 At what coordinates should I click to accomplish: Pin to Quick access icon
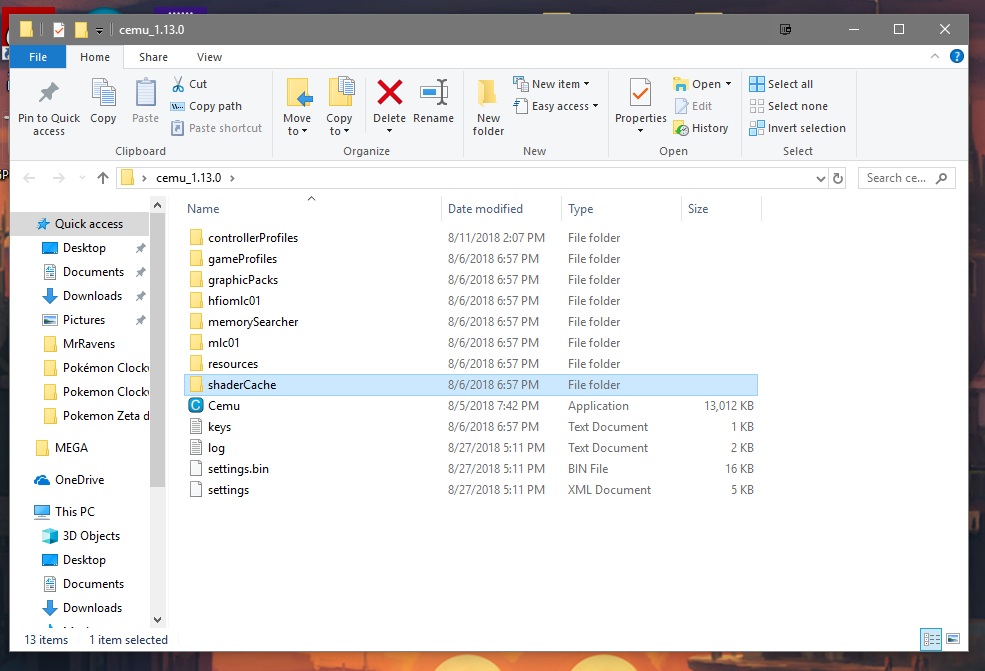click(x=48, y=94)
